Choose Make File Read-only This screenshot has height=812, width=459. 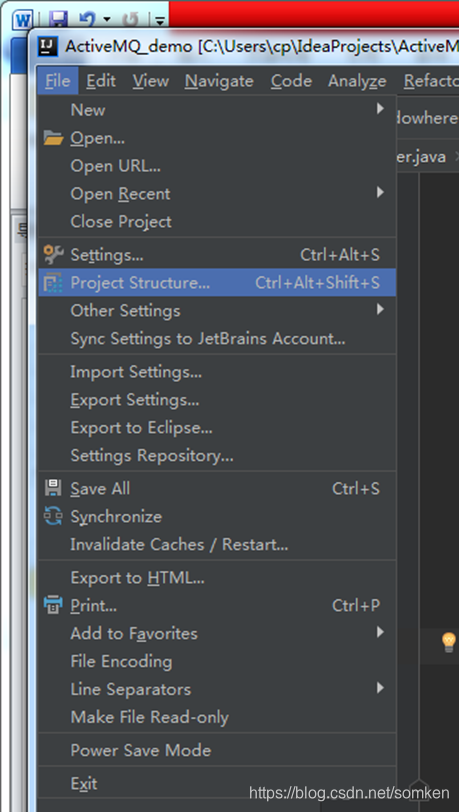[x=217, y=717]
